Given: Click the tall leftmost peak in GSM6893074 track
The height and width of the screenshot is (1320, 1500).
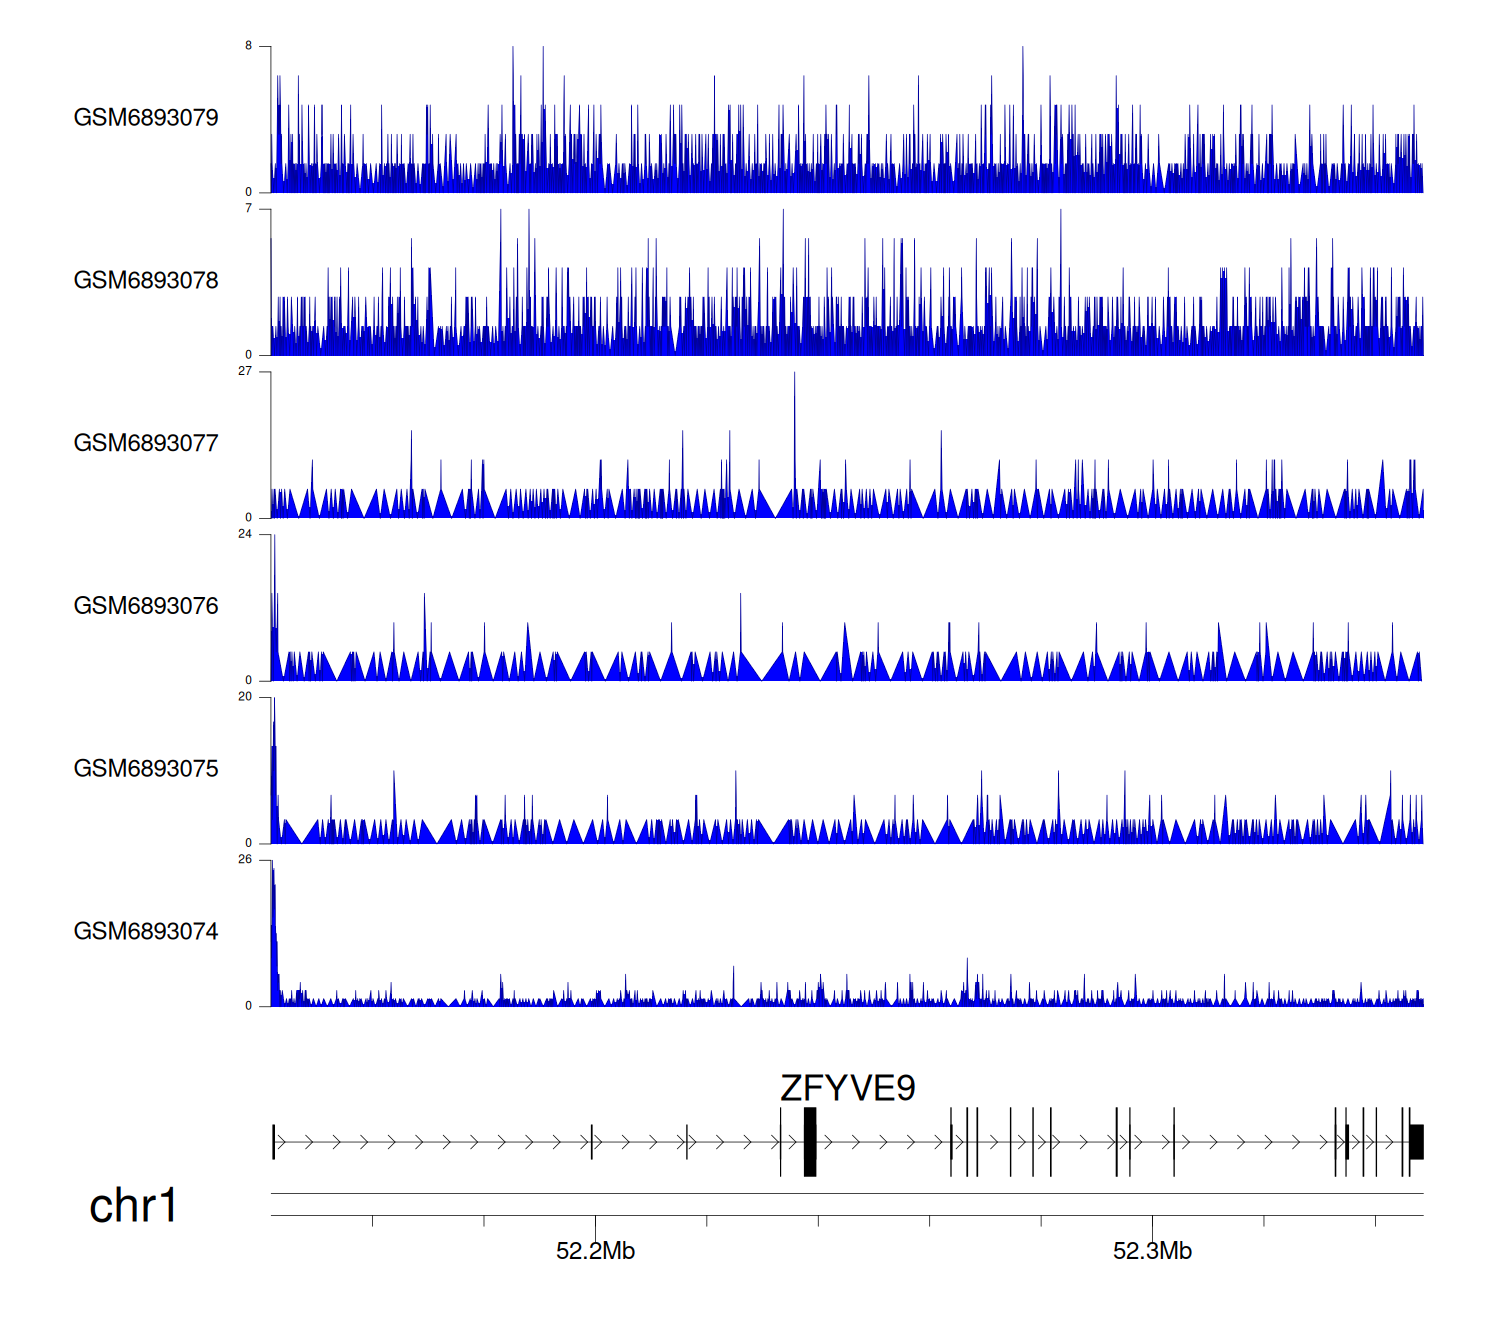Looking at the screenshot, I should 272,930.
